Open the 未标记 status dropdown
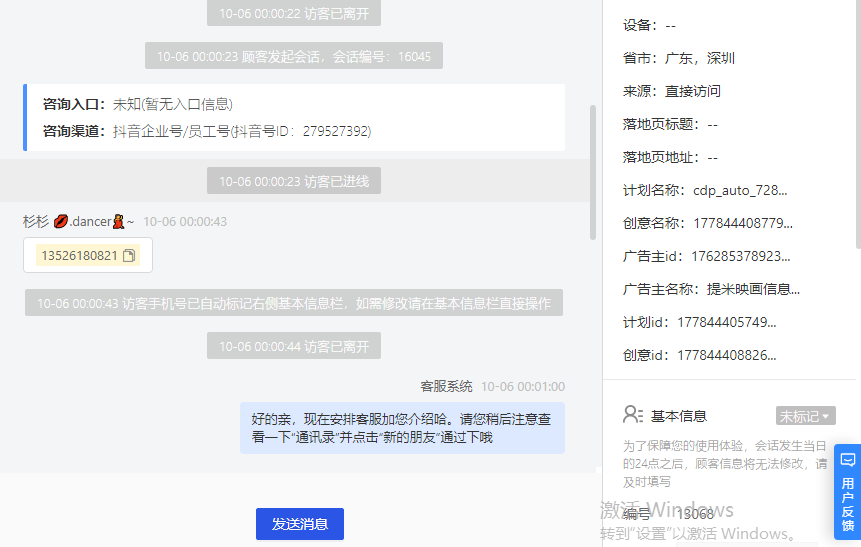The height and width of the screenshot is (547, 861). click(x=806, y=416)
